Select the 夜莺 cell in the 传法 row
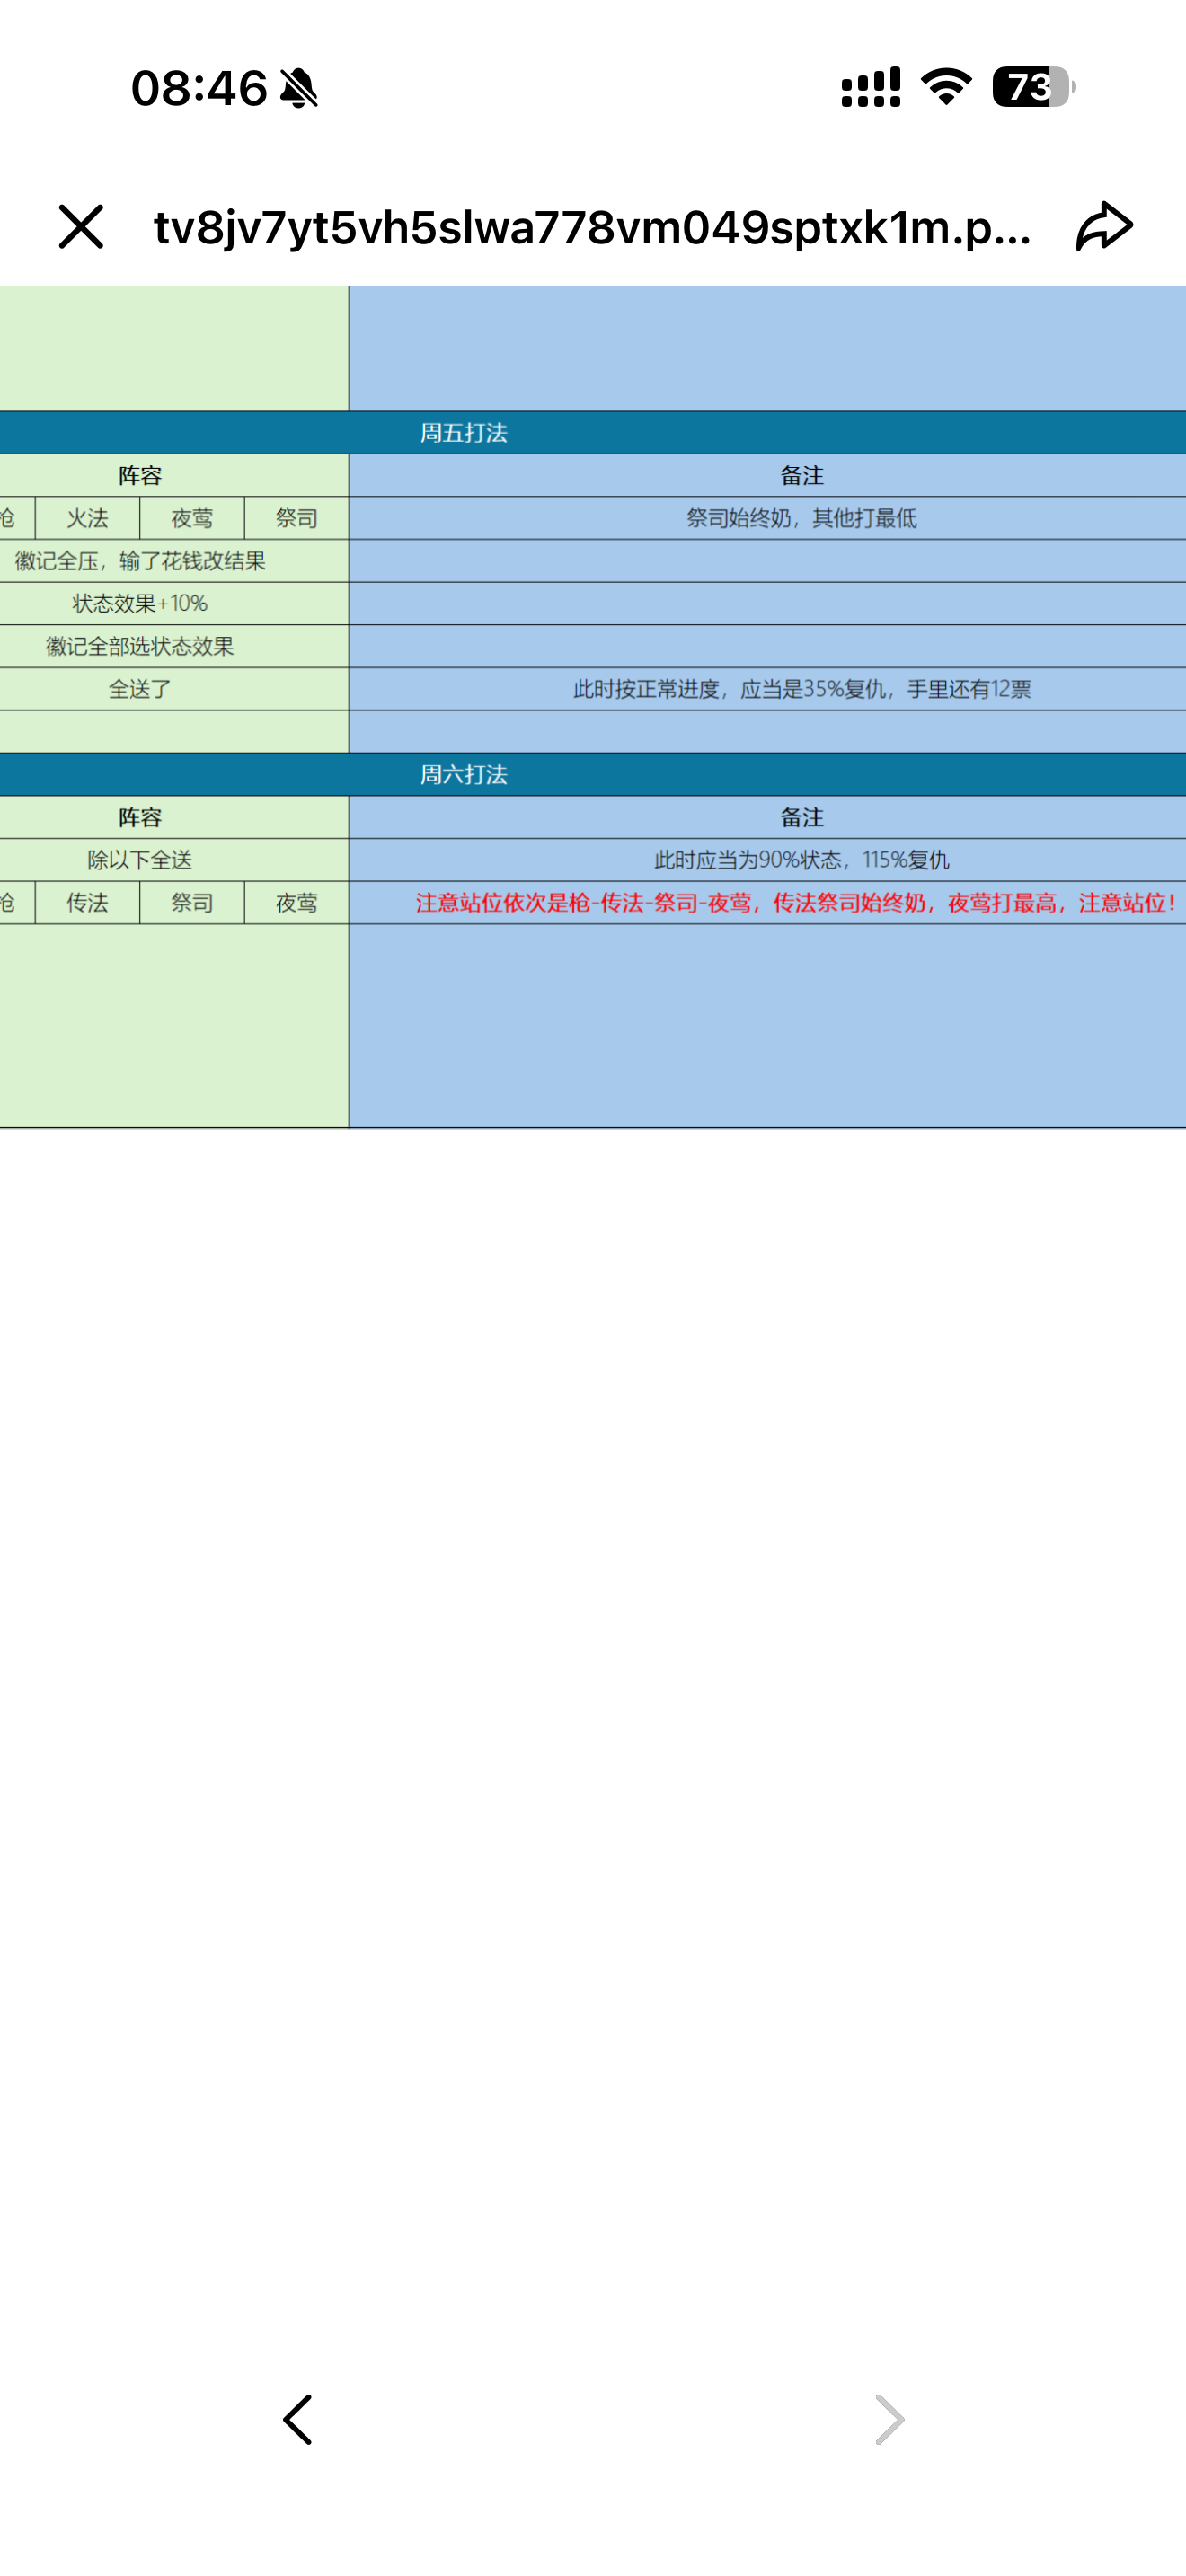Screen dimensions: 1186x2576 click(297, 903)
